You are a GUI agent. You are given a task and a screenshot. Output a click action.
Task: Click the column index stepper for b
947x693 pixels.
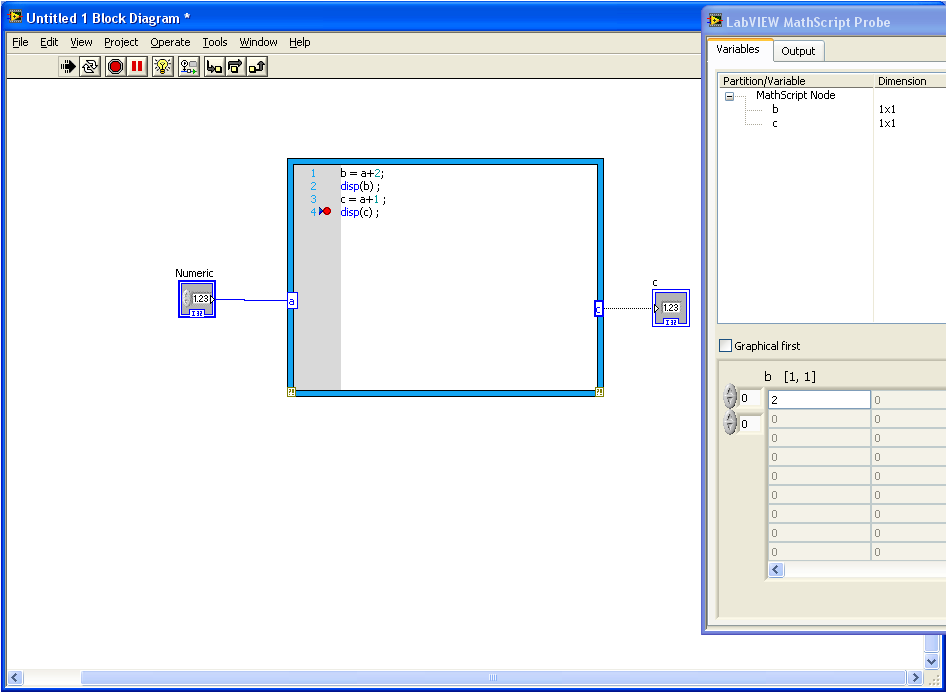point(730,424)
